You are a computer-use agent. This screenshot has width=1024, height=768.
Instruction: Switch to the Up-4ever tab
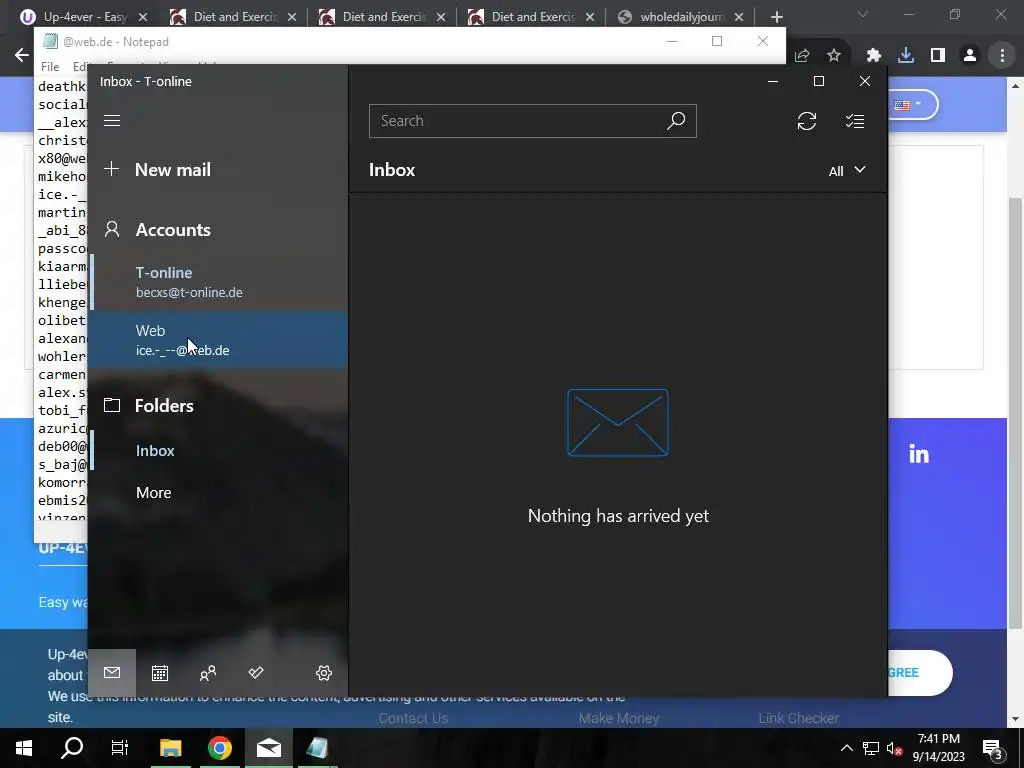(x=84, y=17)
